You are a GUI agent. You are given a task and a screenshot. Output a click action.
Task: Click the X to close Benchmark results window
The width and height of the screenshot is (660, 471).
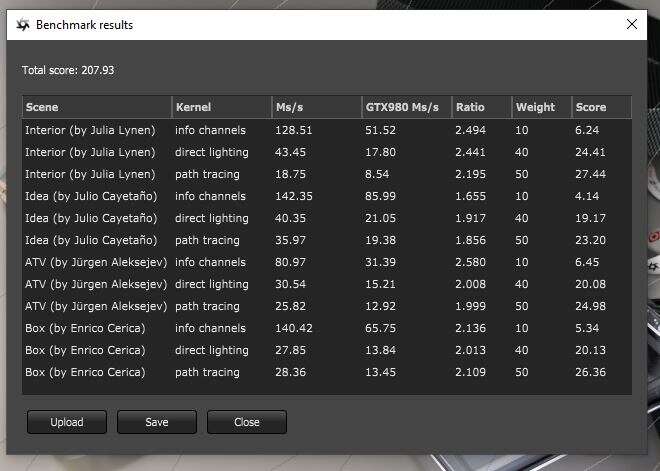(631, 24)
